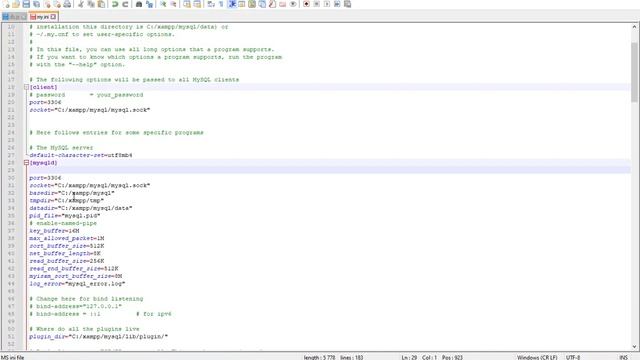
Task: Toggle synchronized horizontal scrolling
Action: click(x=197, y=4)
